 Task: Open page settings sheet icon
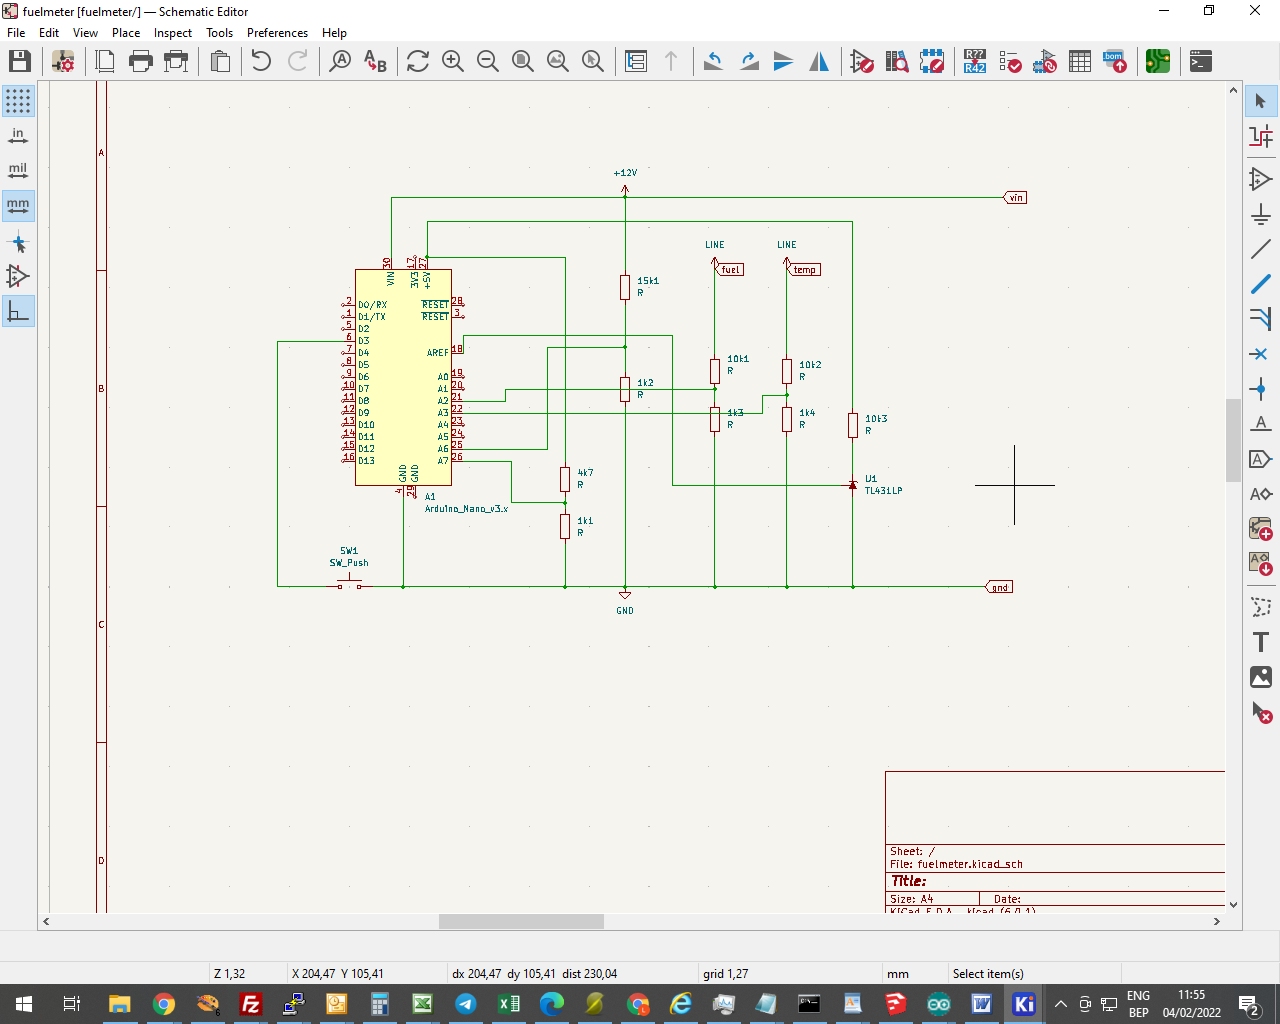(105, 61)
